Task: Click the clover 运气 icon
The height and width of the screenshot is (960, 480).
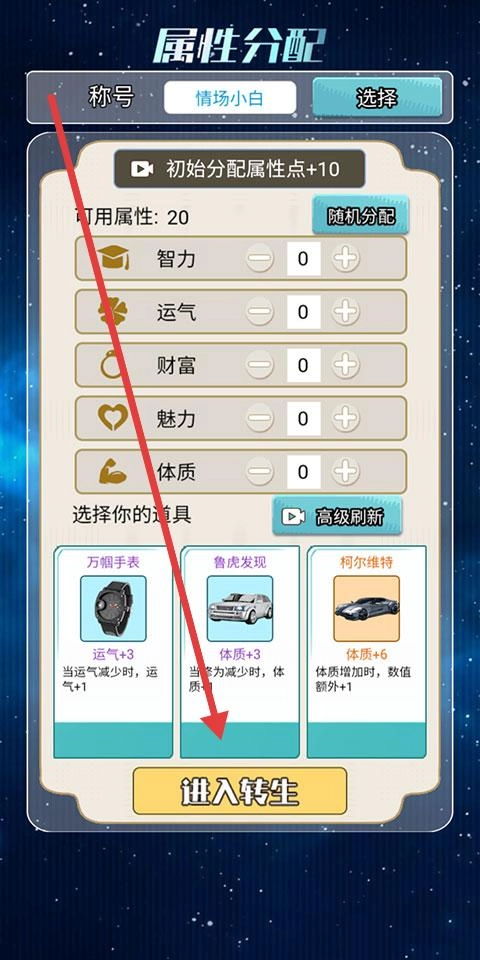Action: pos(112,312)
